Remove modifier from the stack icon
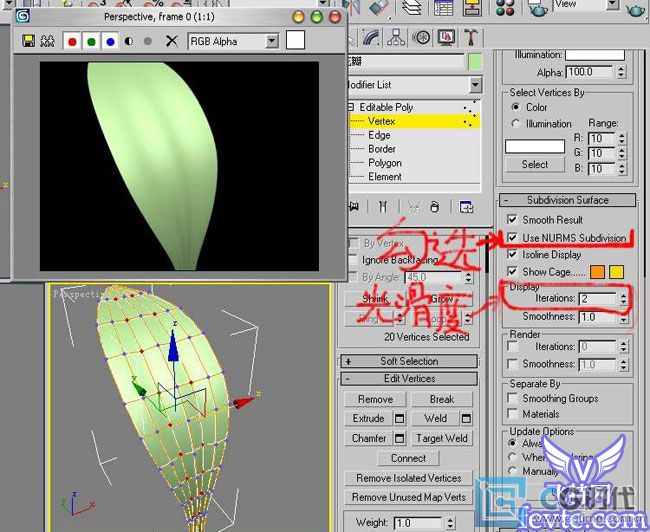The width and height of the screenshot is (650, 532). [x=434, y=206]
